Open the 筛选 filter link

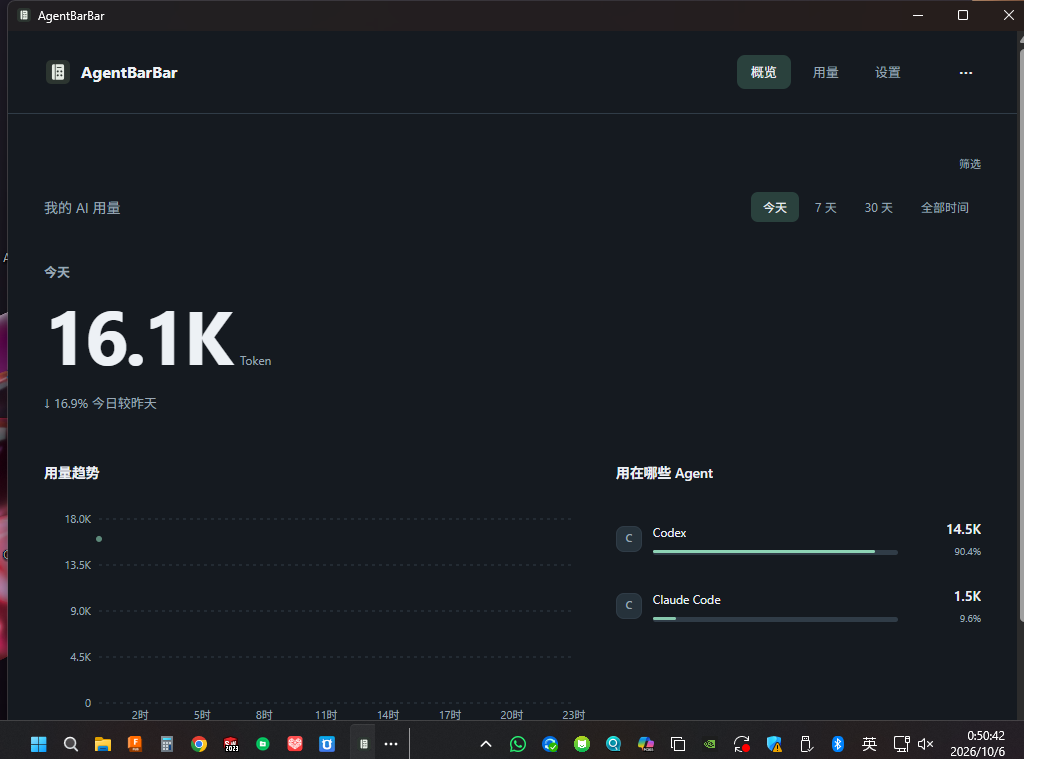point(970,164)
